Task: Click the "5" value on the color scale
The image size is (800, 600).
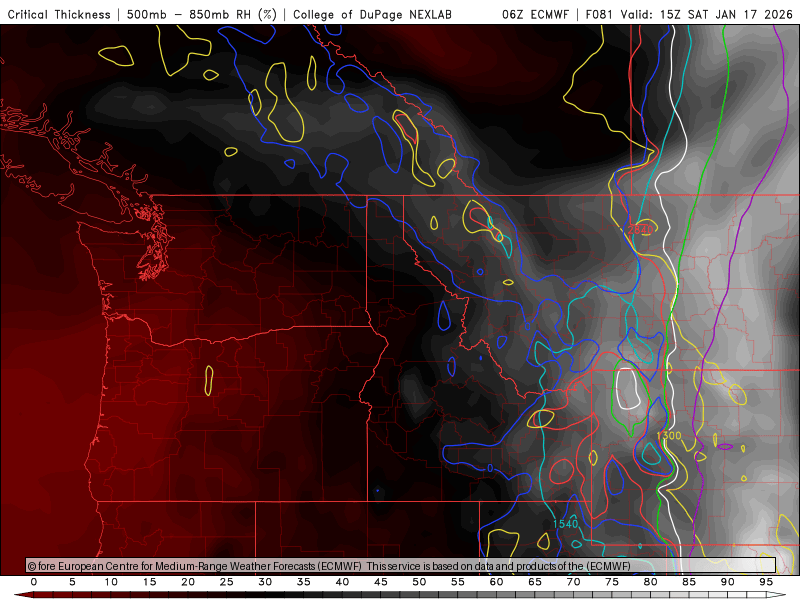Action: pos(72,582)
